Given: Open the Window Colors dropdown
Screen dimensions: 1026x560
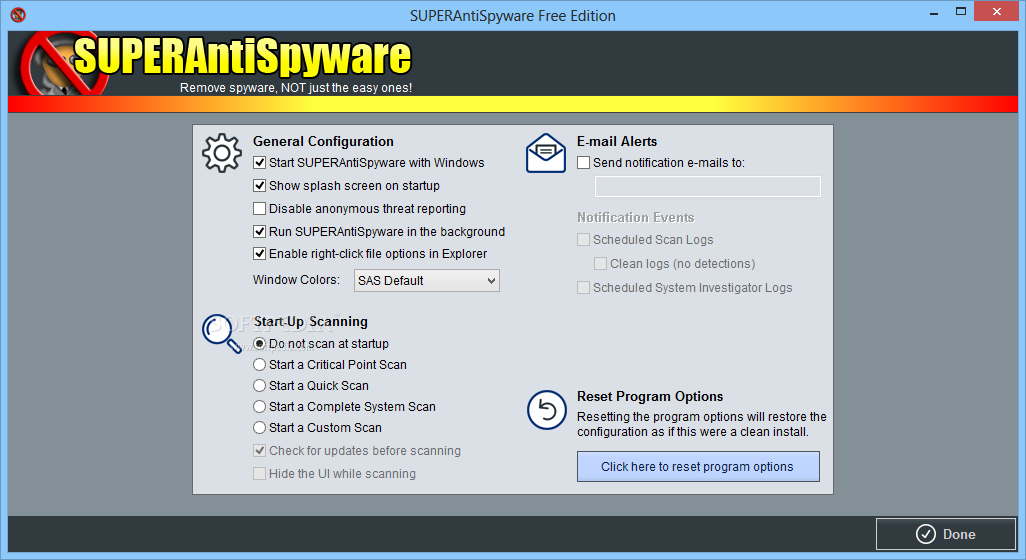Looking at the screenshot, I should coord(427,281).
